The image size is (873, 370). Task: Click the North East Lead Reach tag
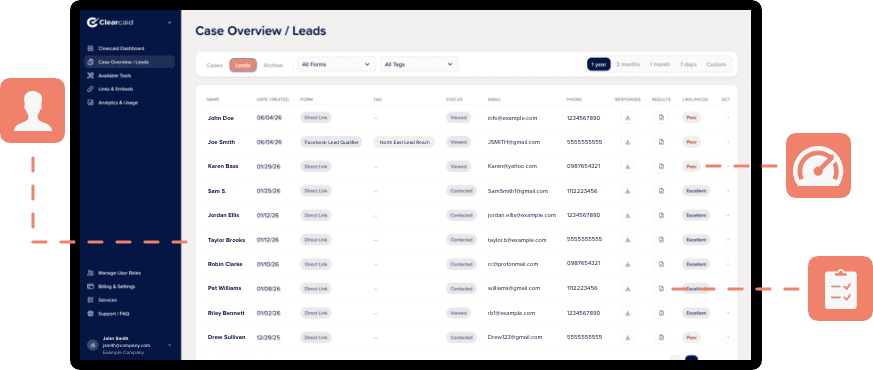click(x=404, y=142)
